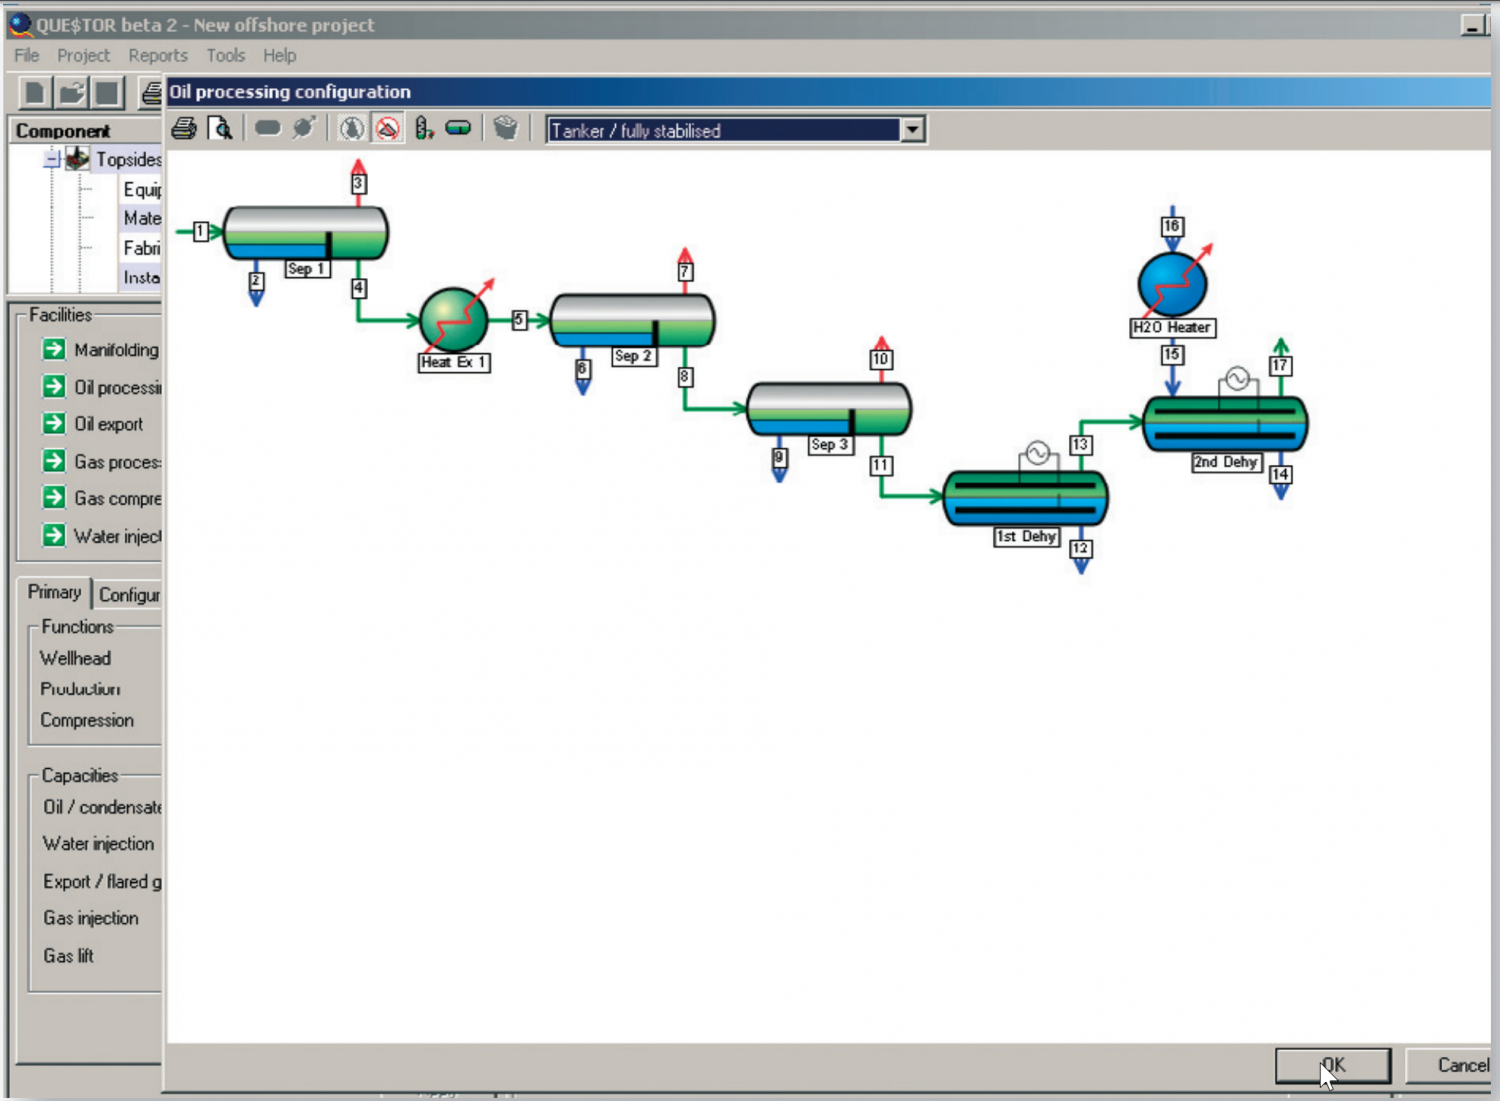
Task: Click stream label 17 on 2nd Dehy
Action: 1280,366
